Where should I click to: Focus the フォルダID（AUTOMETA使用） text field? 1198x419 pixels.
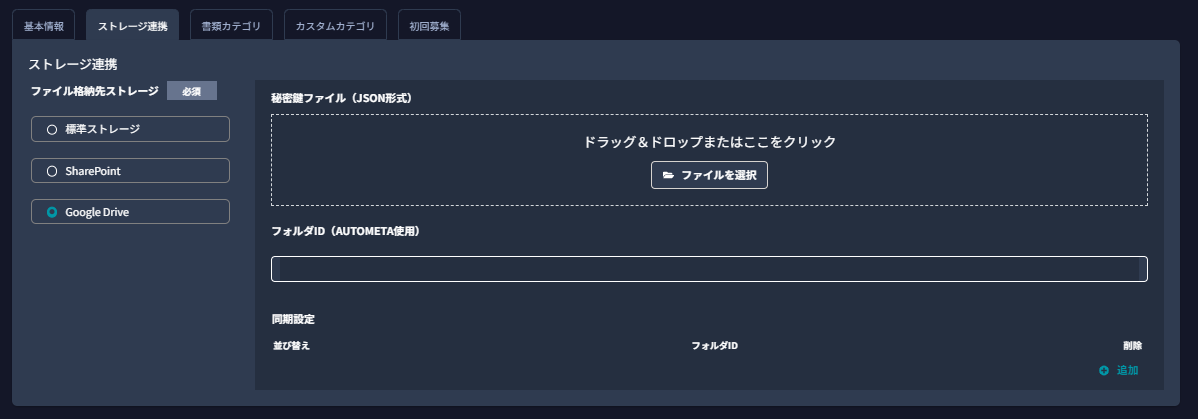tap(709, 269)
